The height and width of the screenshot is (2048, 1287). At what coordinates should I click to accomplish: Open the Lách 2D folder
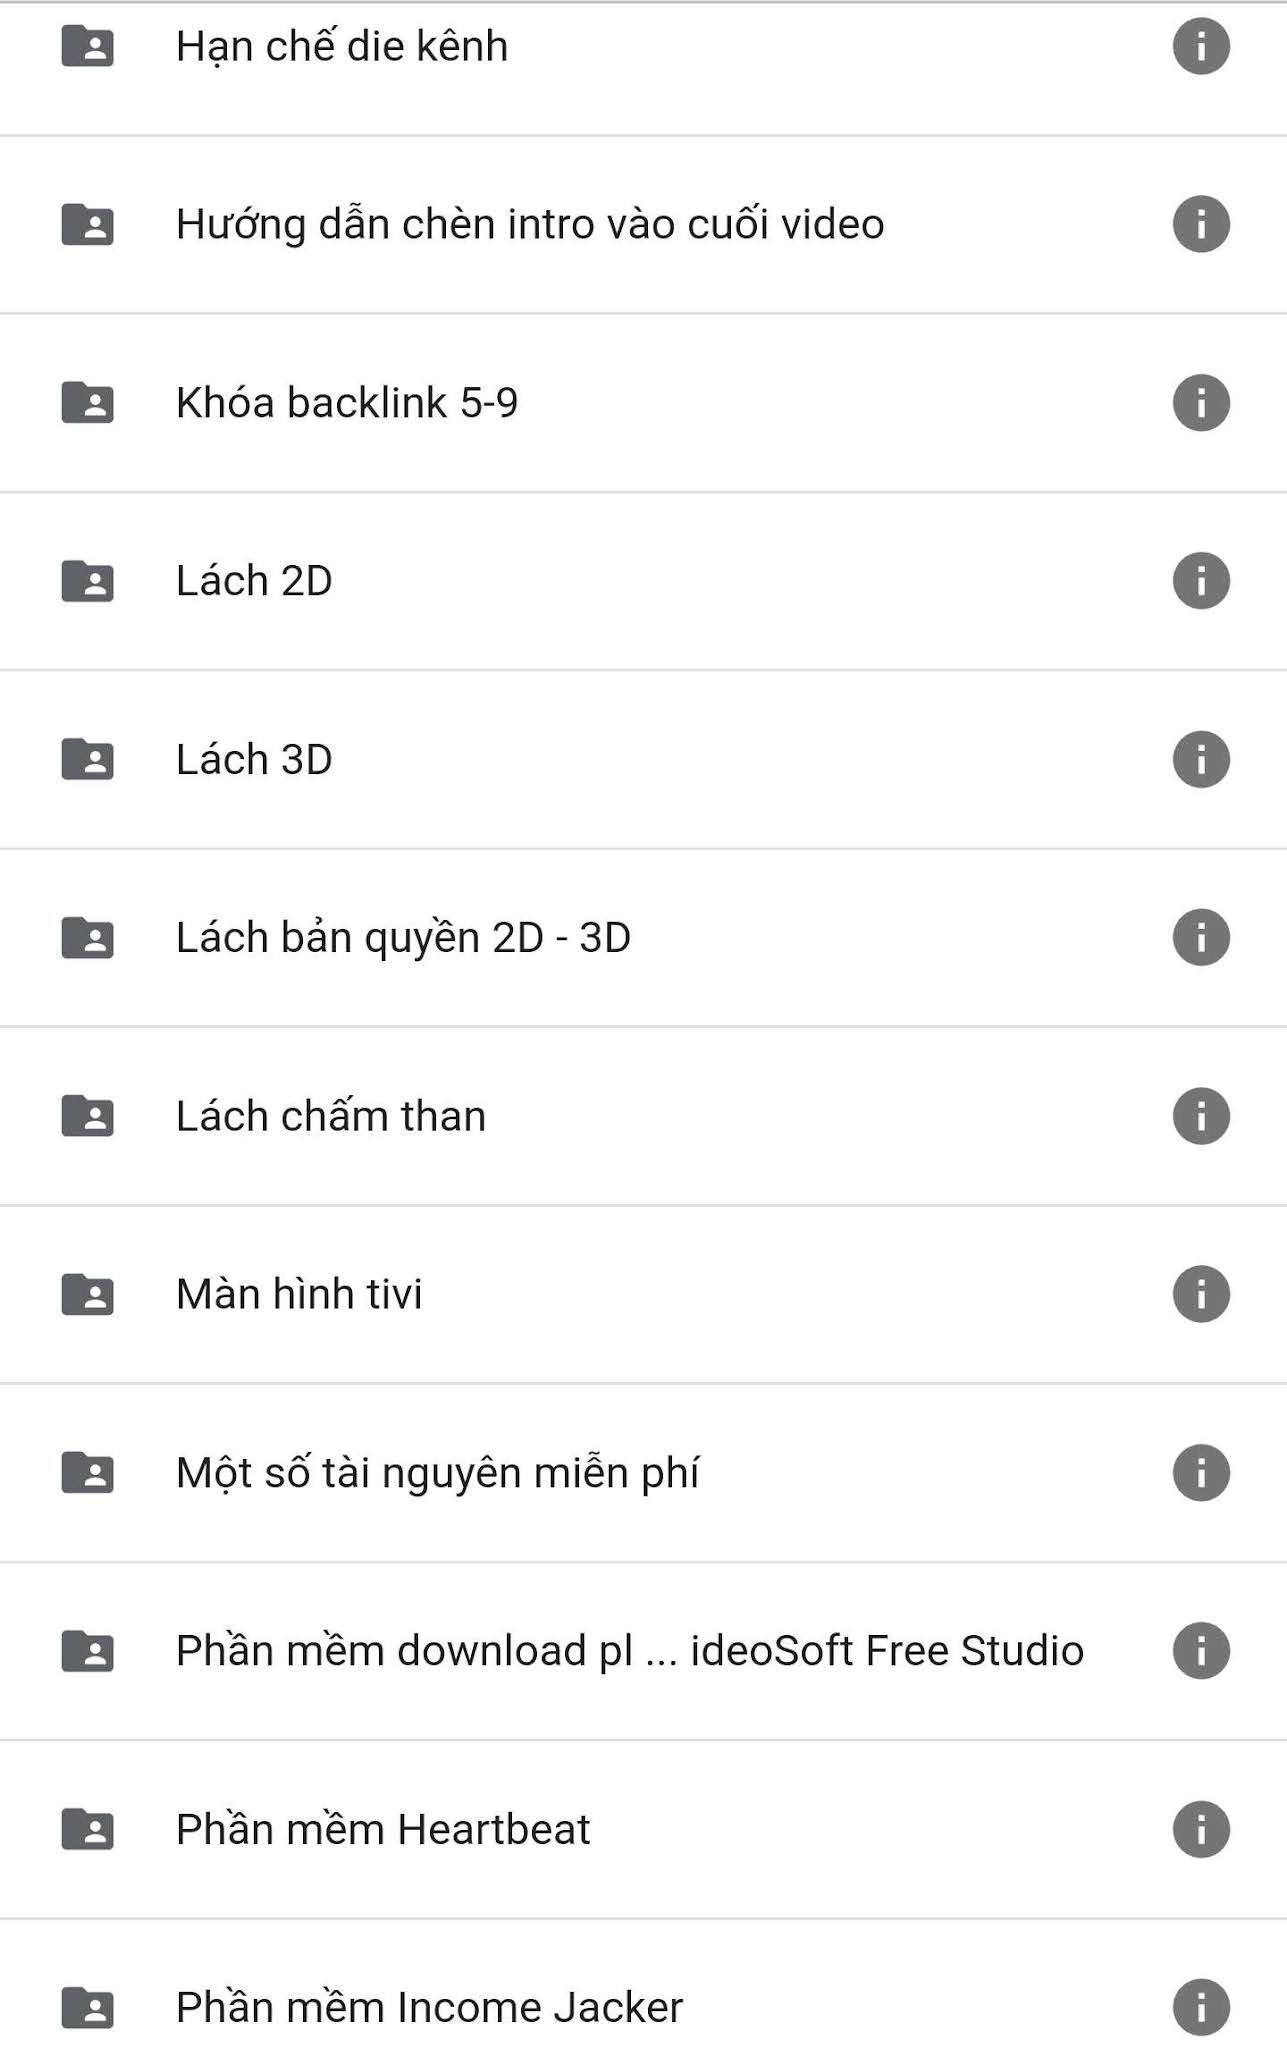[x=643, y=581]
